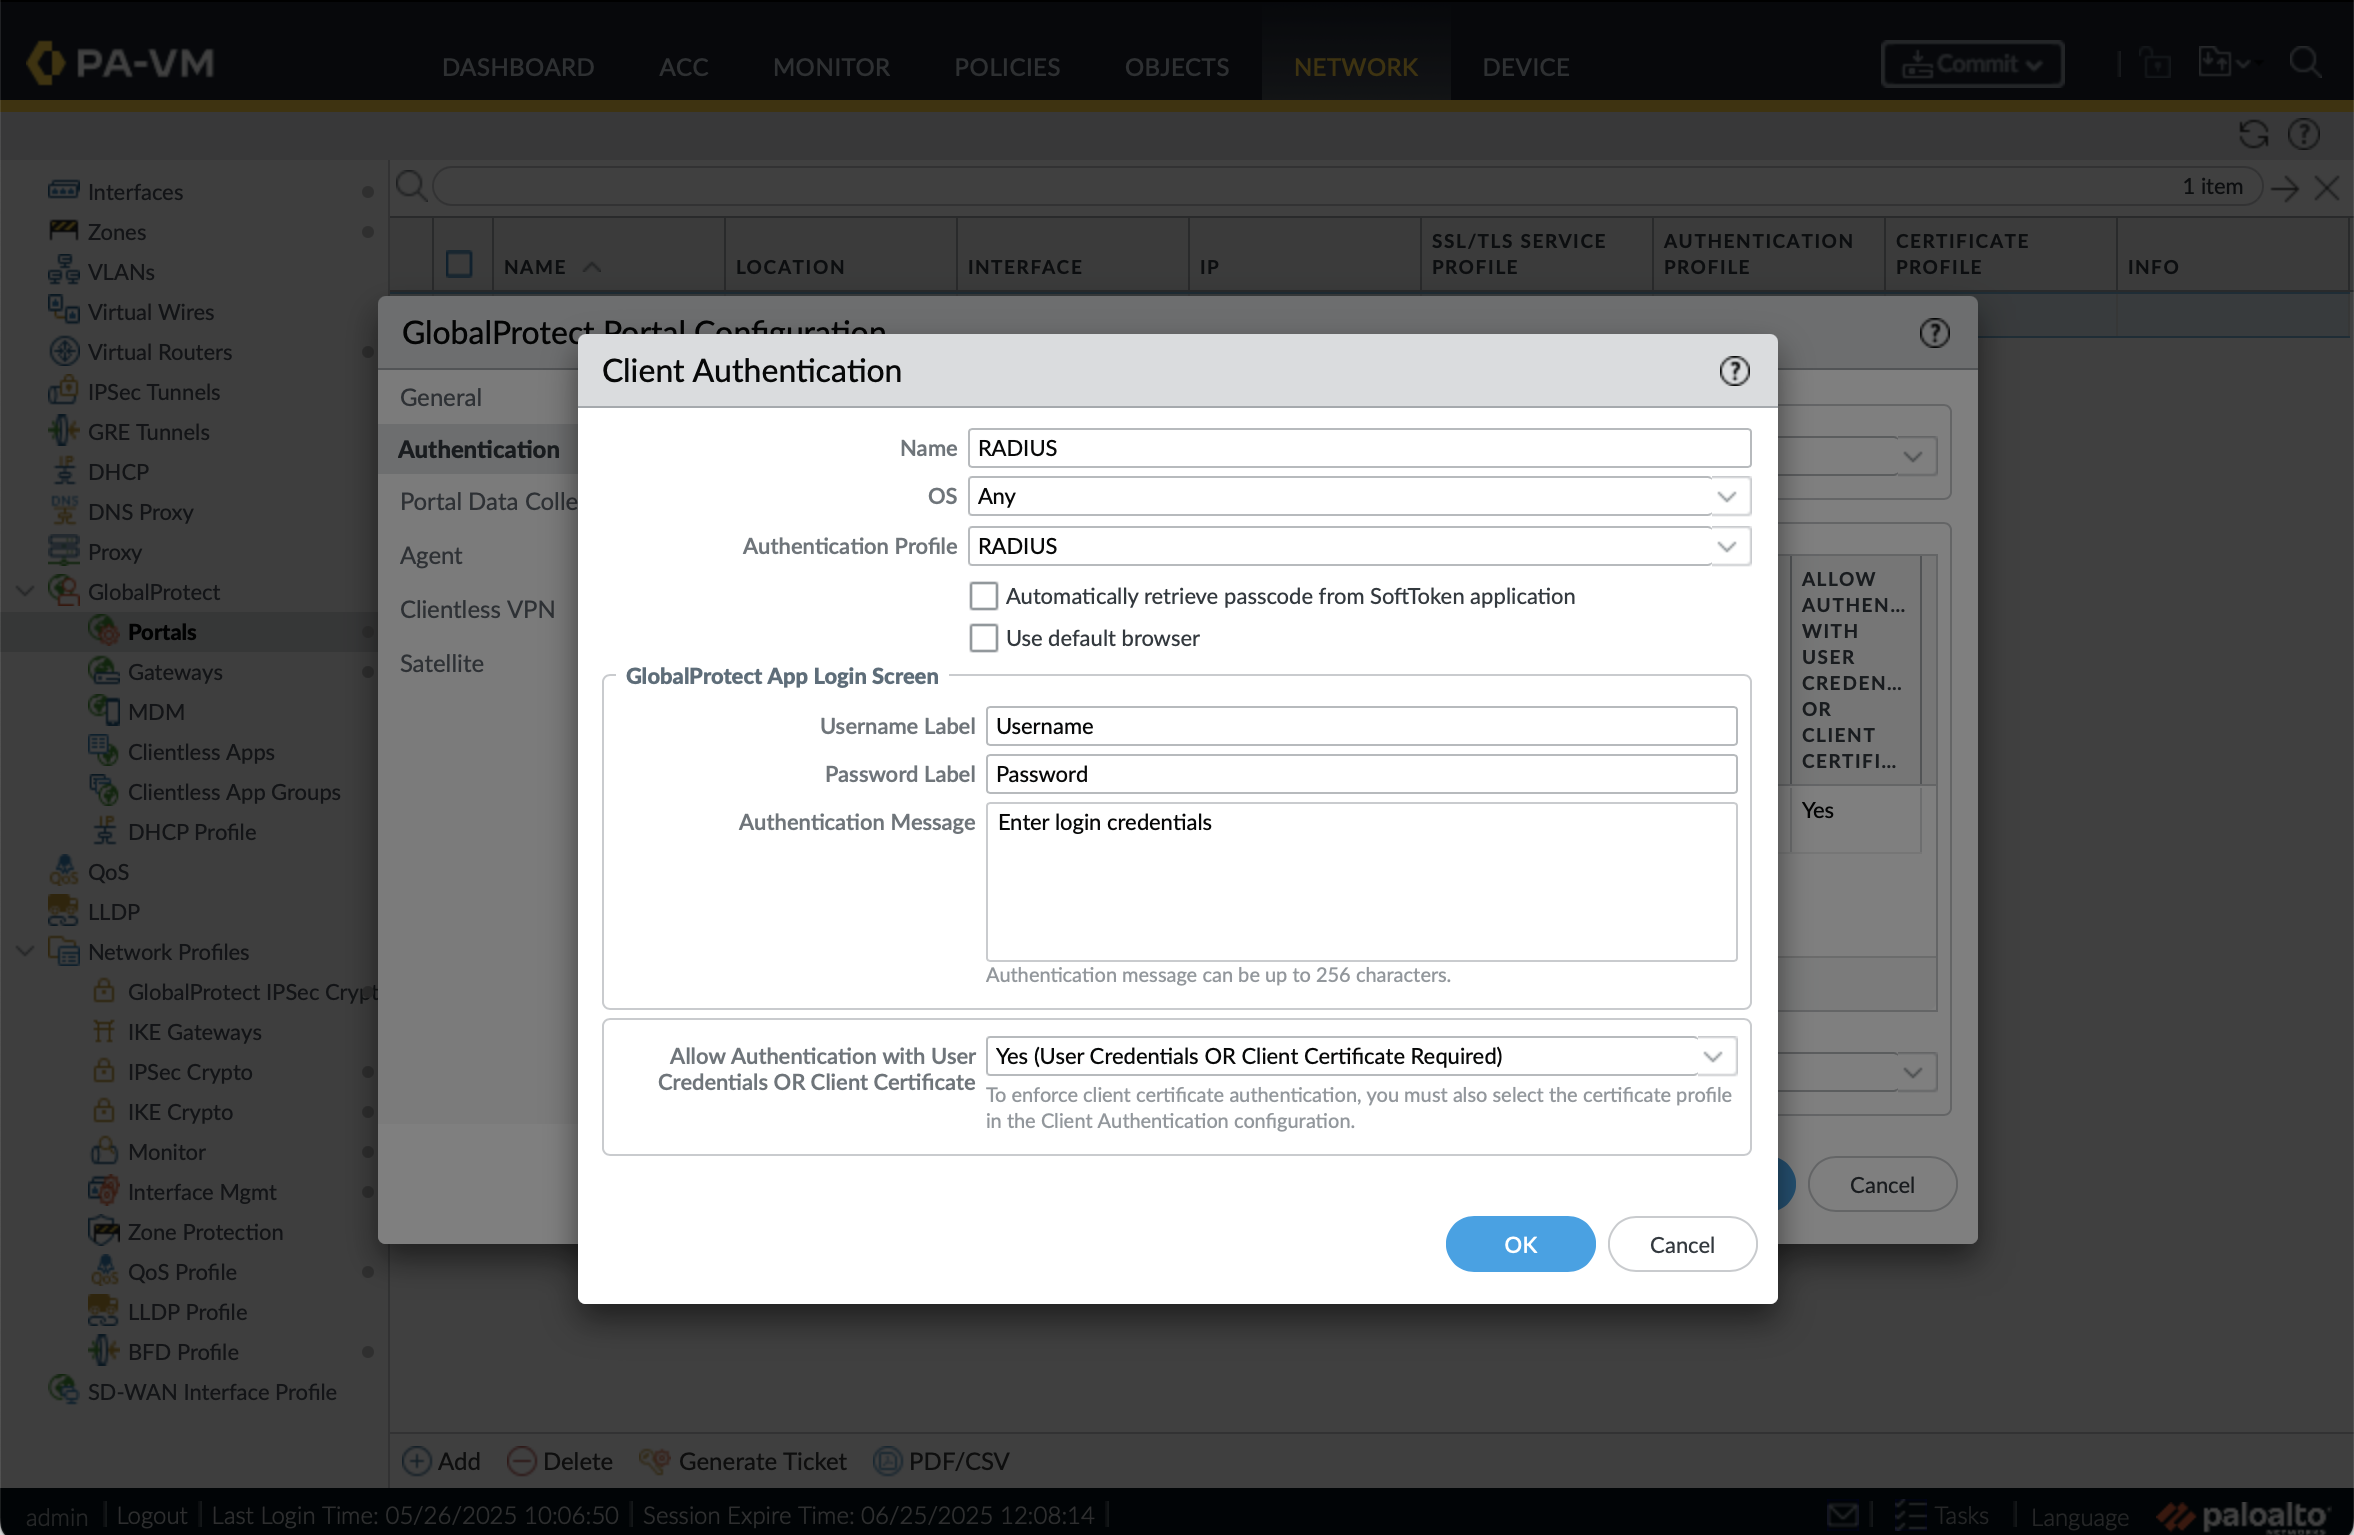Screen dimensions: 2354x1535
Task: Toggle the select-all checkbox in table header
Action: click(459, 265)
